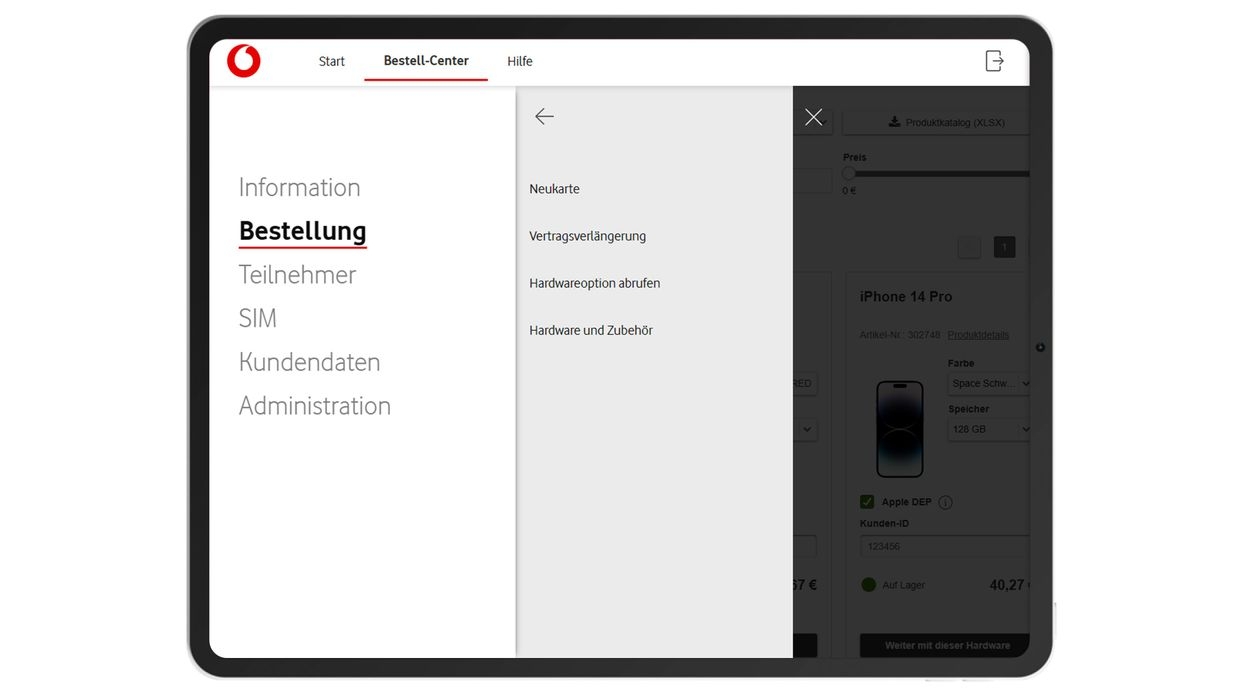Click the green Auf Lager status dot
Image resolution: width=1240 pixels, height=698 pixels.
867,584
